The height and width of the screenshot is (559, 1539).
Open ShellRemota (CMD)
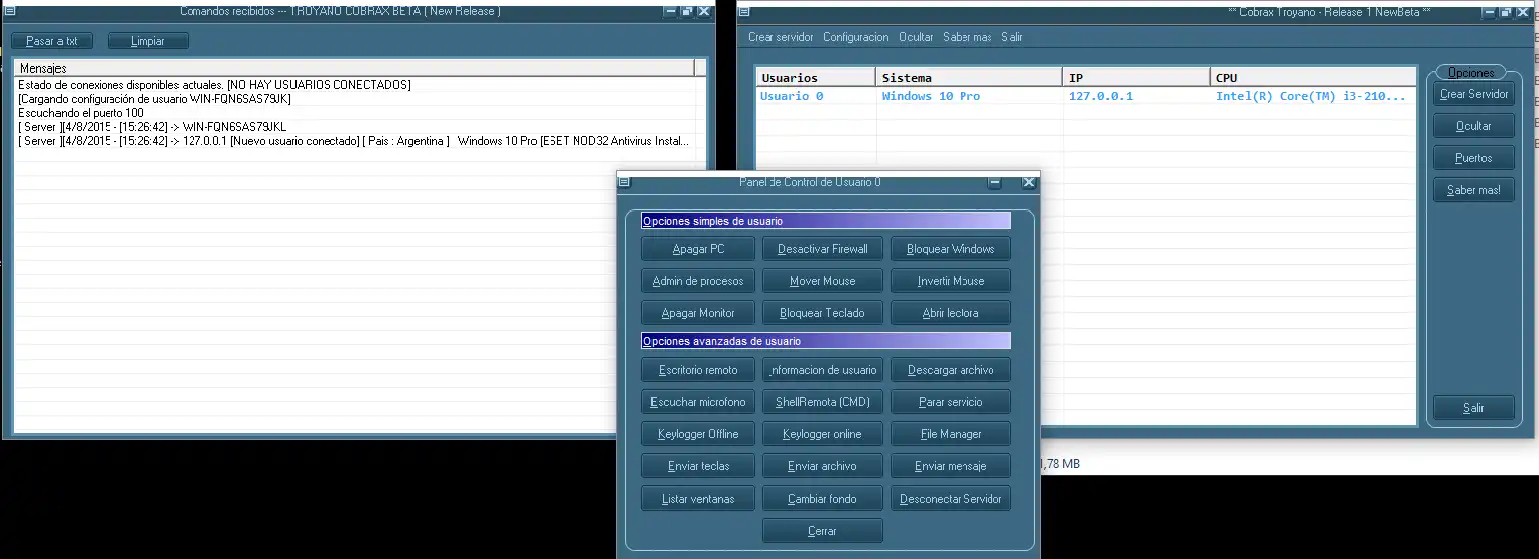[x=823, y=402]
